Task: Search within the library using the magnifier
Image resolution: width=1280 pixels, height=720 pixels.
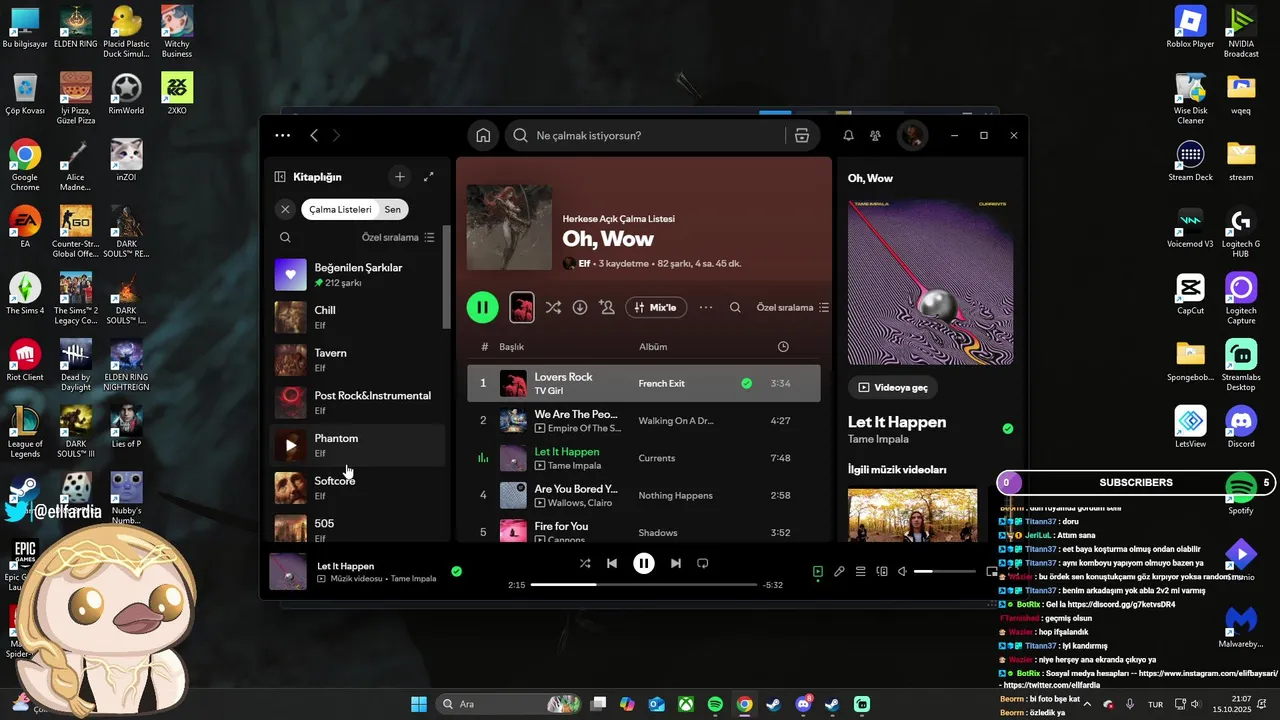Action: [285, 238]
